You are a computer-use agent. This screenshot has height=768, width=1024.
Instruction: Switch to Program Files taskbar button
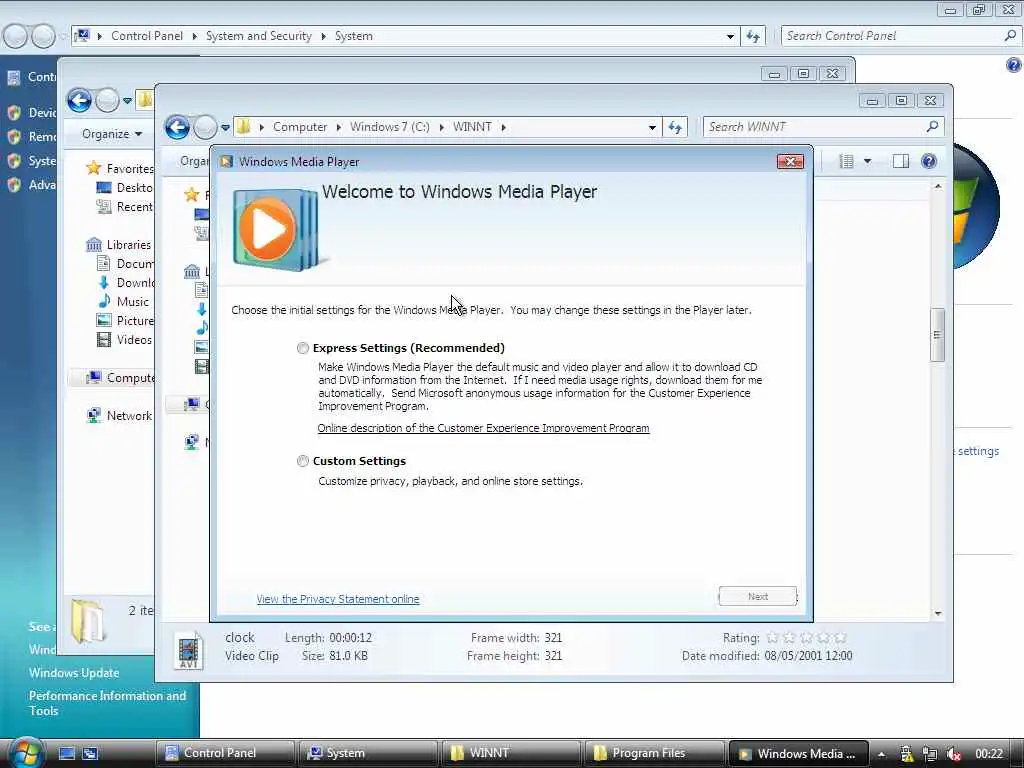pos(654,753)
